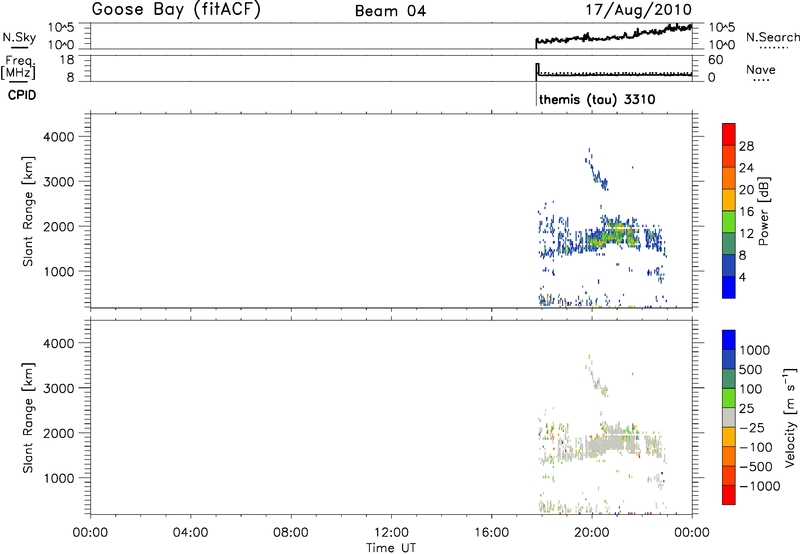The width and height of the screenshot is (800, 554).
Task: Click the frequency trace in Freq panel
Action: [614, 74]
